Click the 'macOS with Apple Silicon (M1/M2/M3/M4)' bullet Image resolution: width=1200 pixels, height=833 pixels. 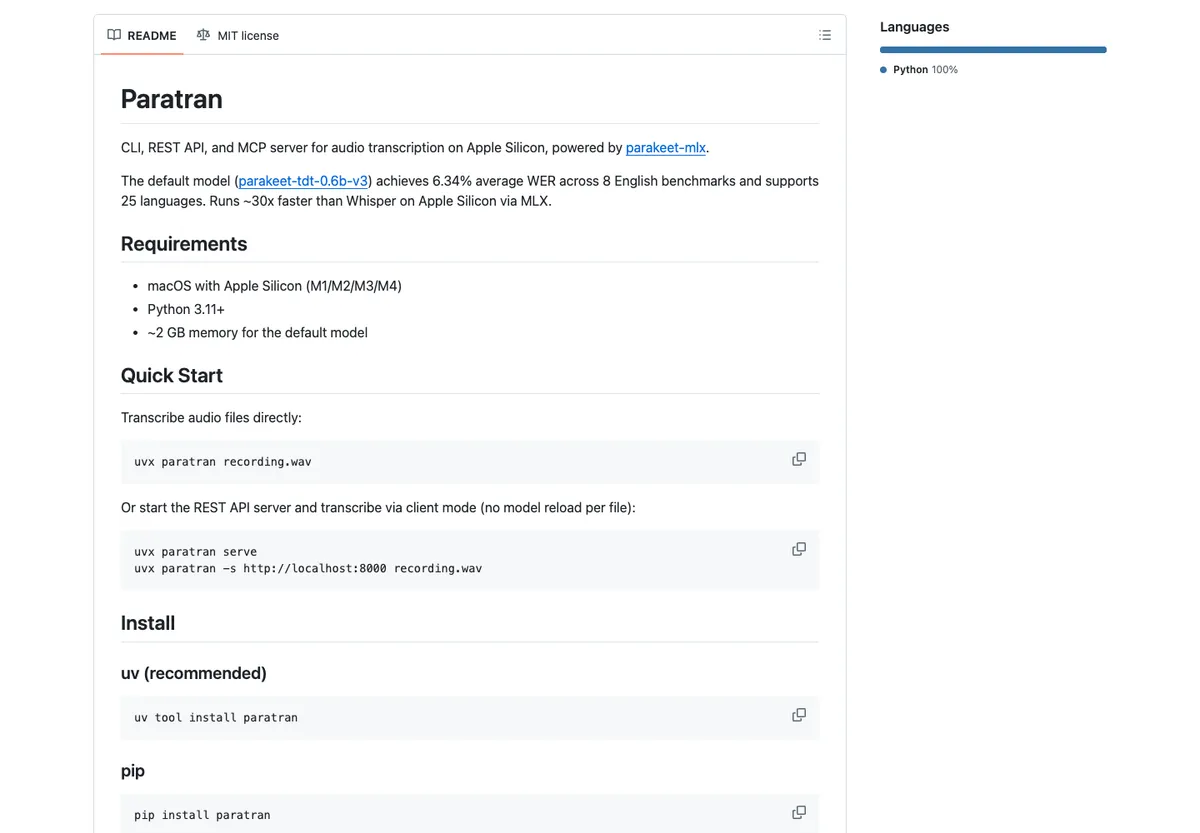274,286
